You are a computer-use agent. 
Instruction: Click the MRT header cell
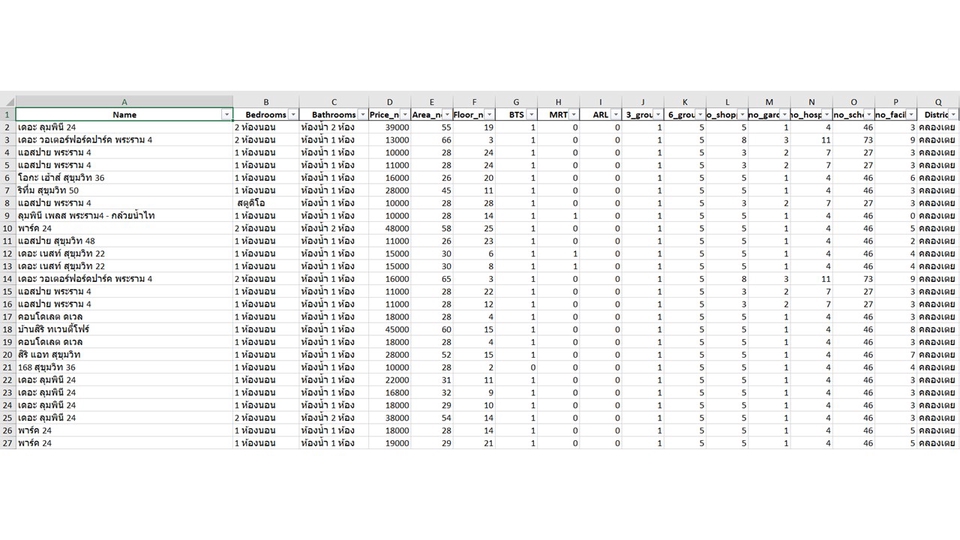click(558, 114)
